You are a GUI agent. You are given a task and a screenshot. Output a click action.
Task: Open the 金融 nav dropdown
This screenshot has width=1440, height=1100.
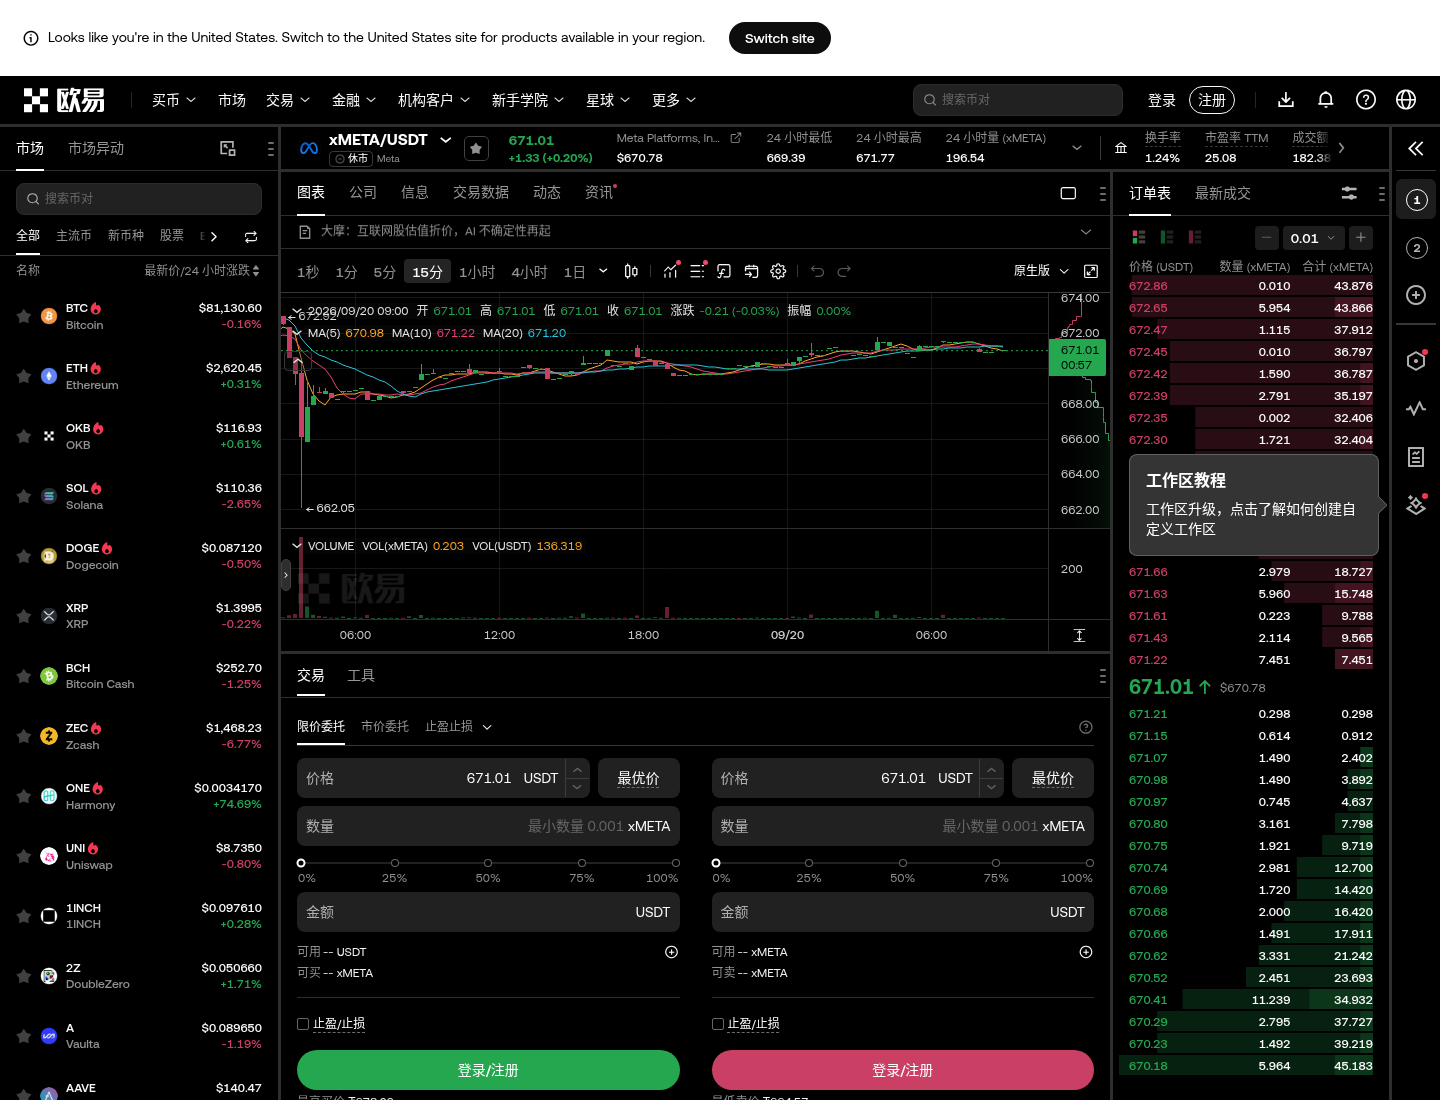click(354, 100)
